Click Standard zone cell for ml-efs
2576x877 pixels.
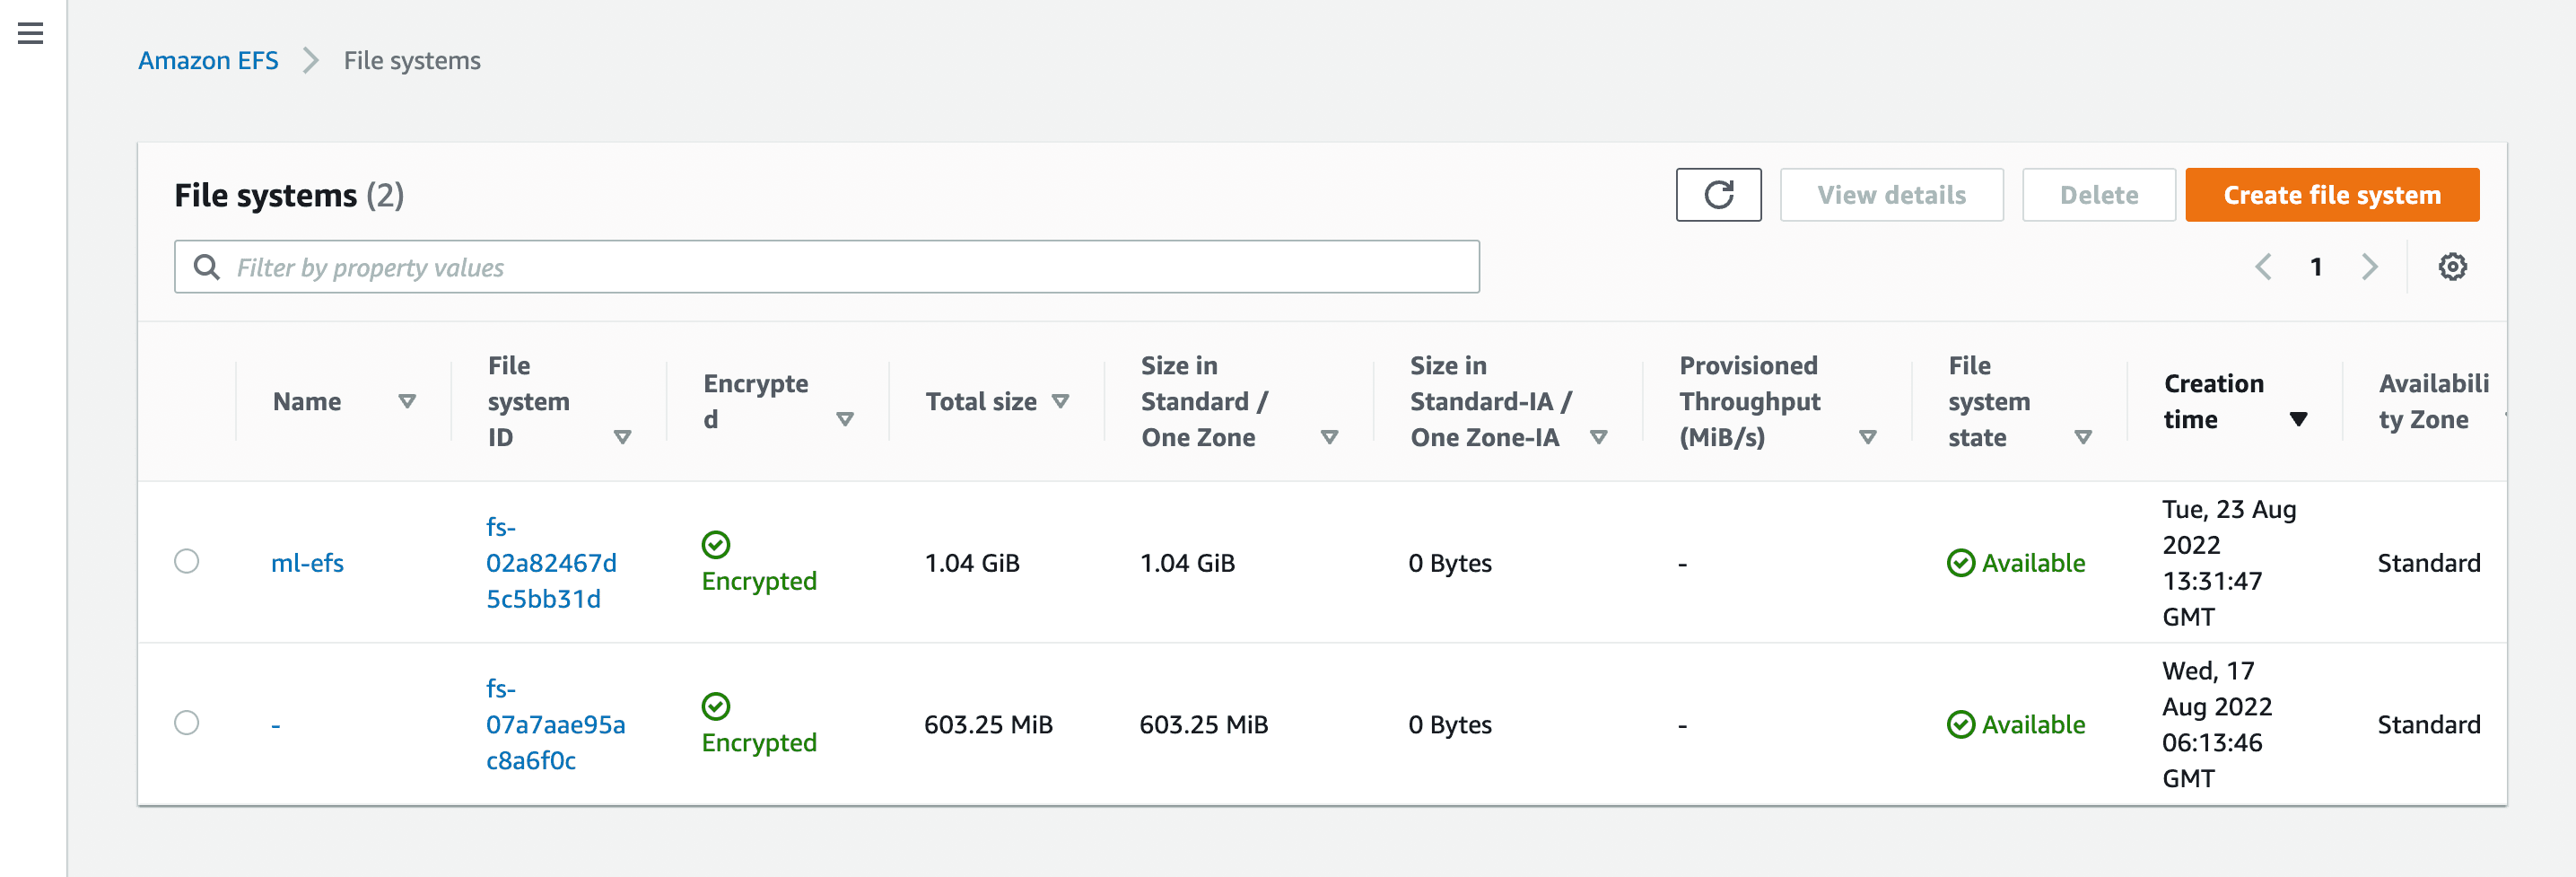pos(2428,563)
